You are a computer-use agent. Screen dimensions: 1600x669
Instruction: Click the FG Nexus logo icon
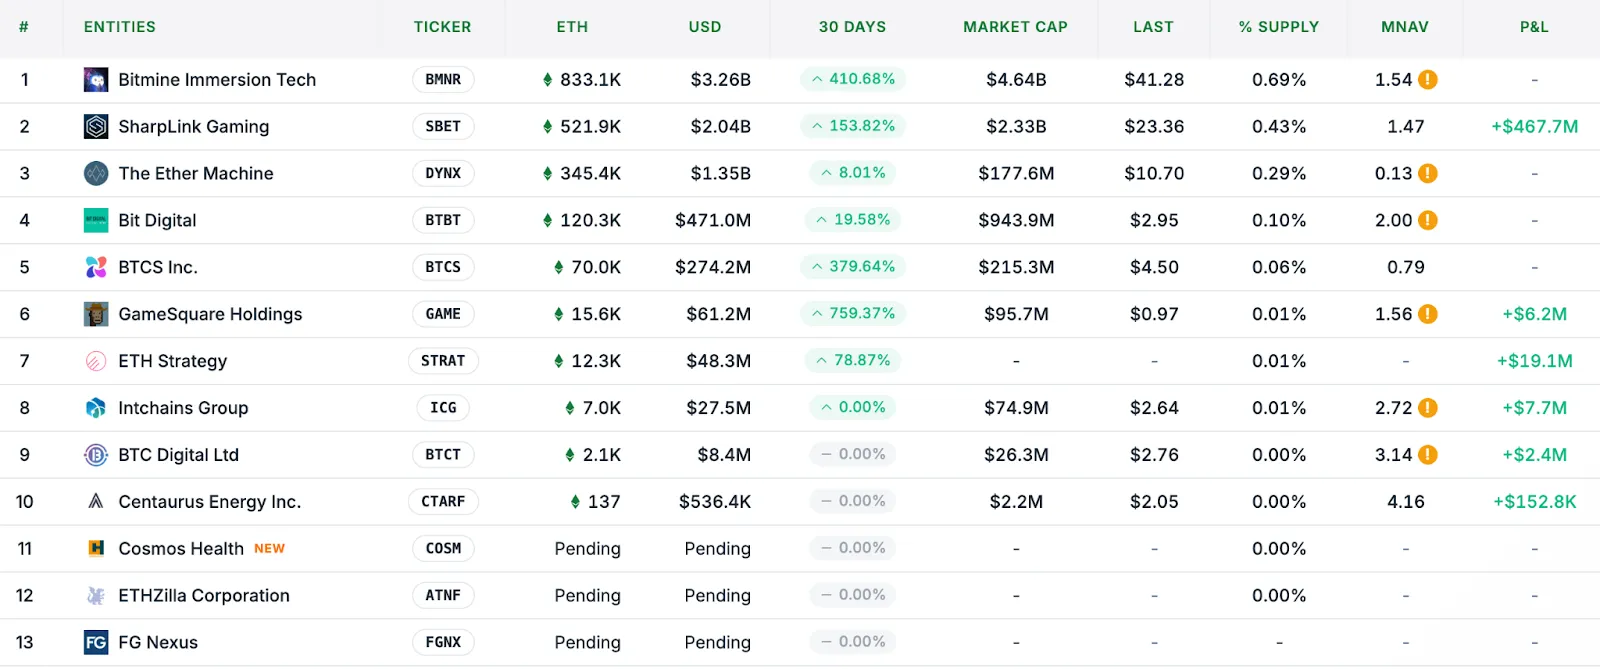click(96, 642)
